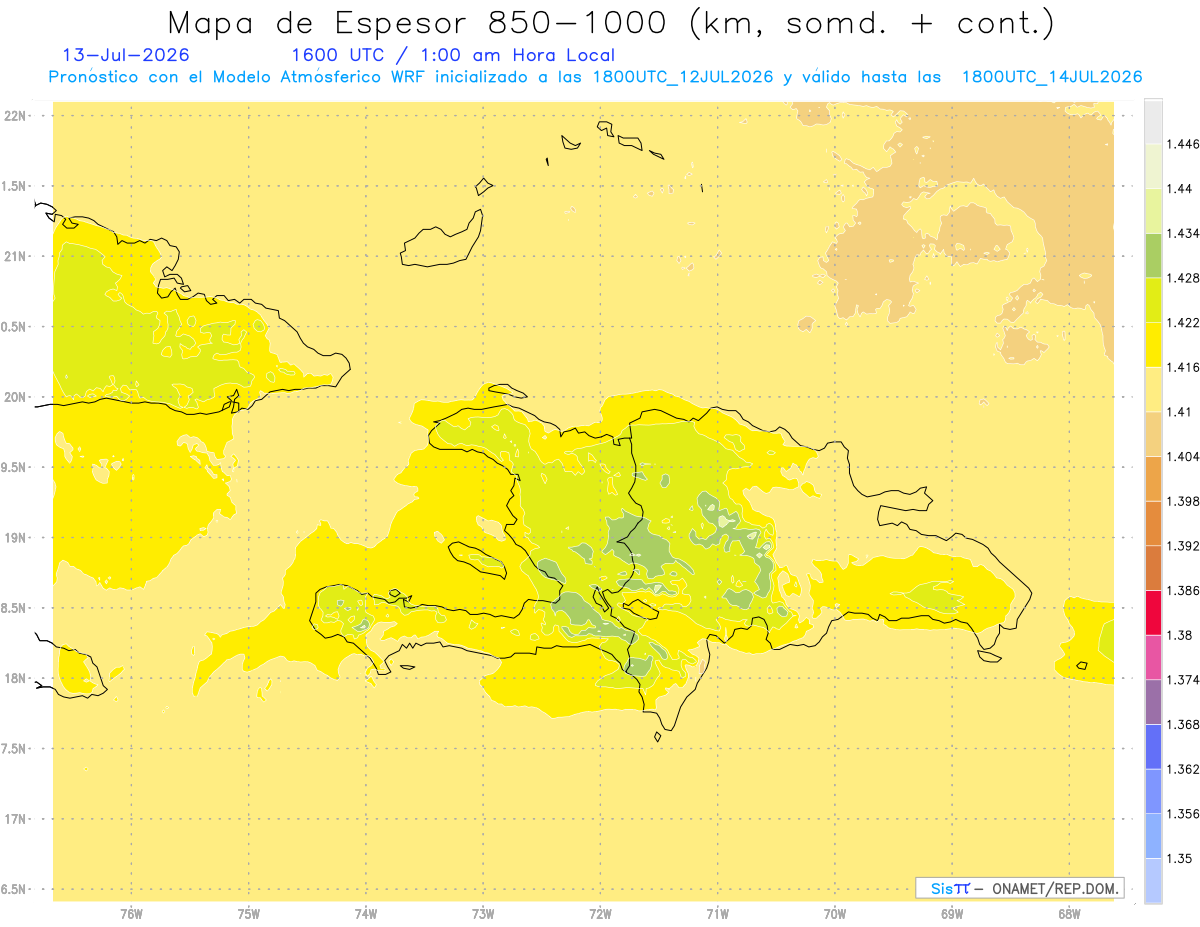Pick the light orange swatch between 1.398 and 1.404

pos(1153,479)
